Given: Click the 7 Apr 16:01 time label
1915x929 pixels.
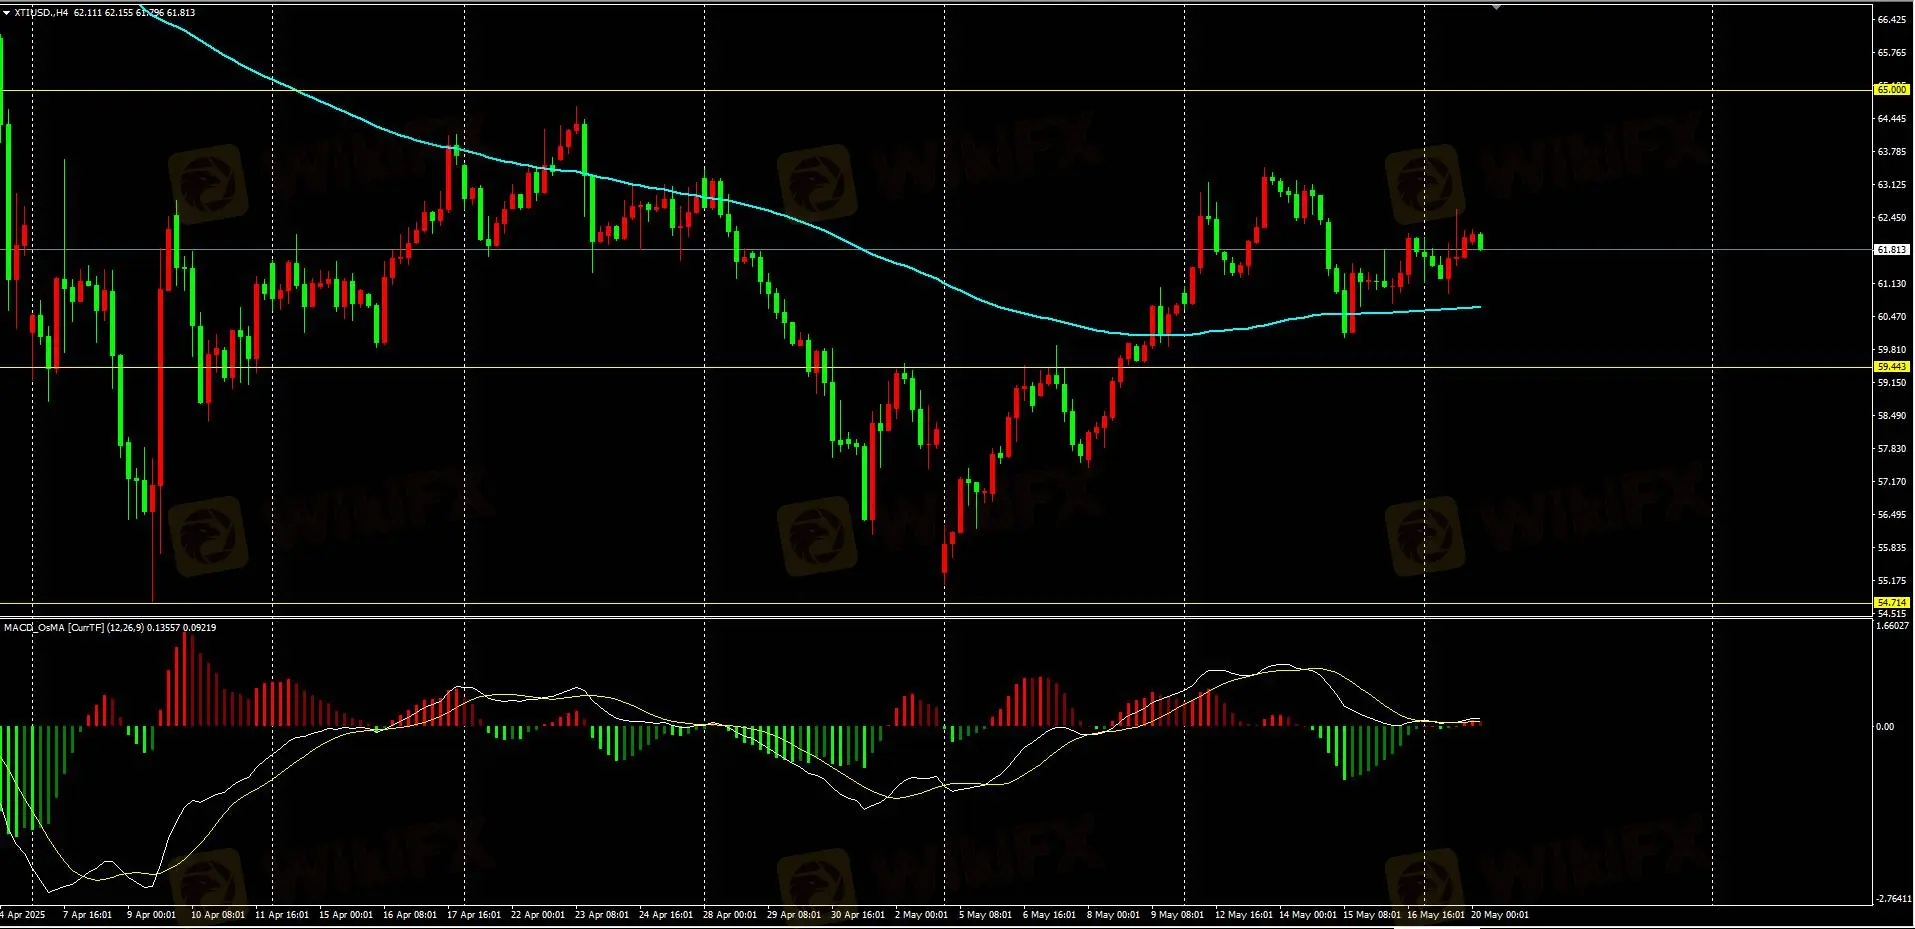Looking at the screenshot, I should 88,915.
